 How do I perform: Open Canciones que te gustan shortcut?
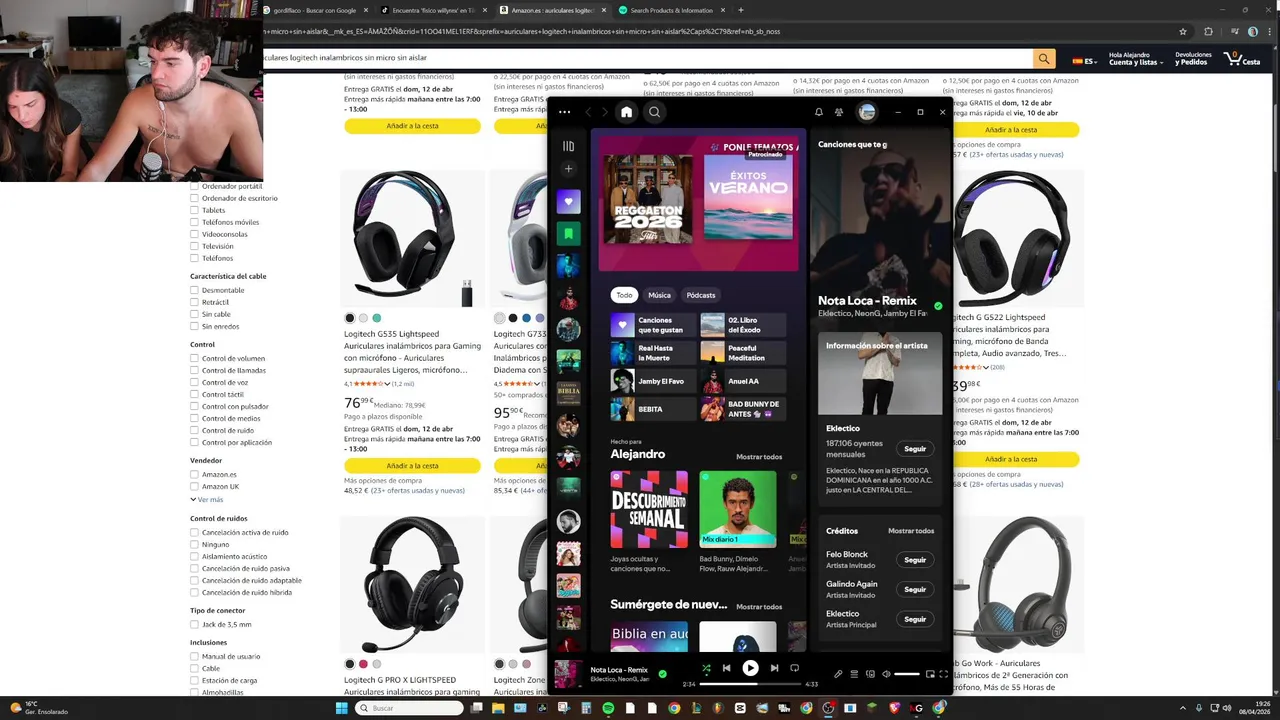pyautogui.click(x=654, y=325)
